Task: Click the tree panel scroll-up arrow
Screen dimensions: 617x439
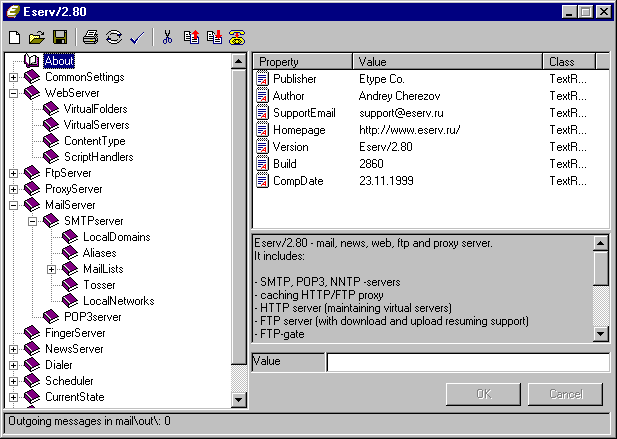Action: coord(238,61)
